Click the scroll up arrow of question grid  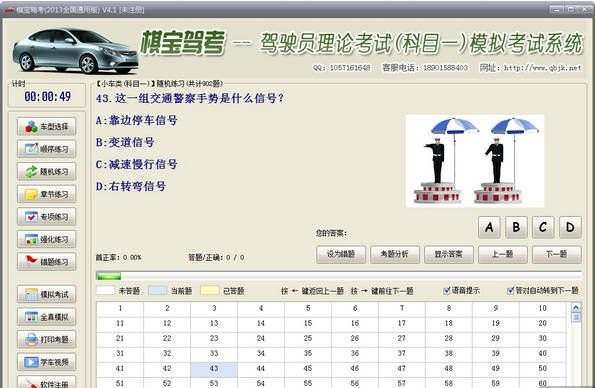click(x=576, y=308)
